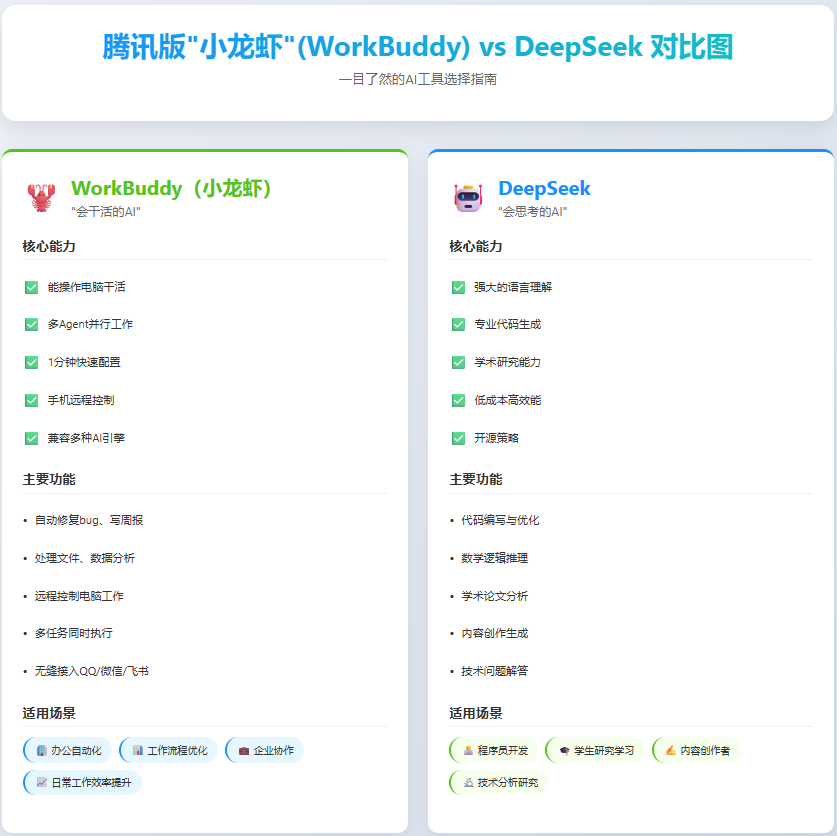The width and height of the screenshot is (837, 836).
Task: Click 核心能力 heading in WorkBuddy card
Action: [49, 246]
